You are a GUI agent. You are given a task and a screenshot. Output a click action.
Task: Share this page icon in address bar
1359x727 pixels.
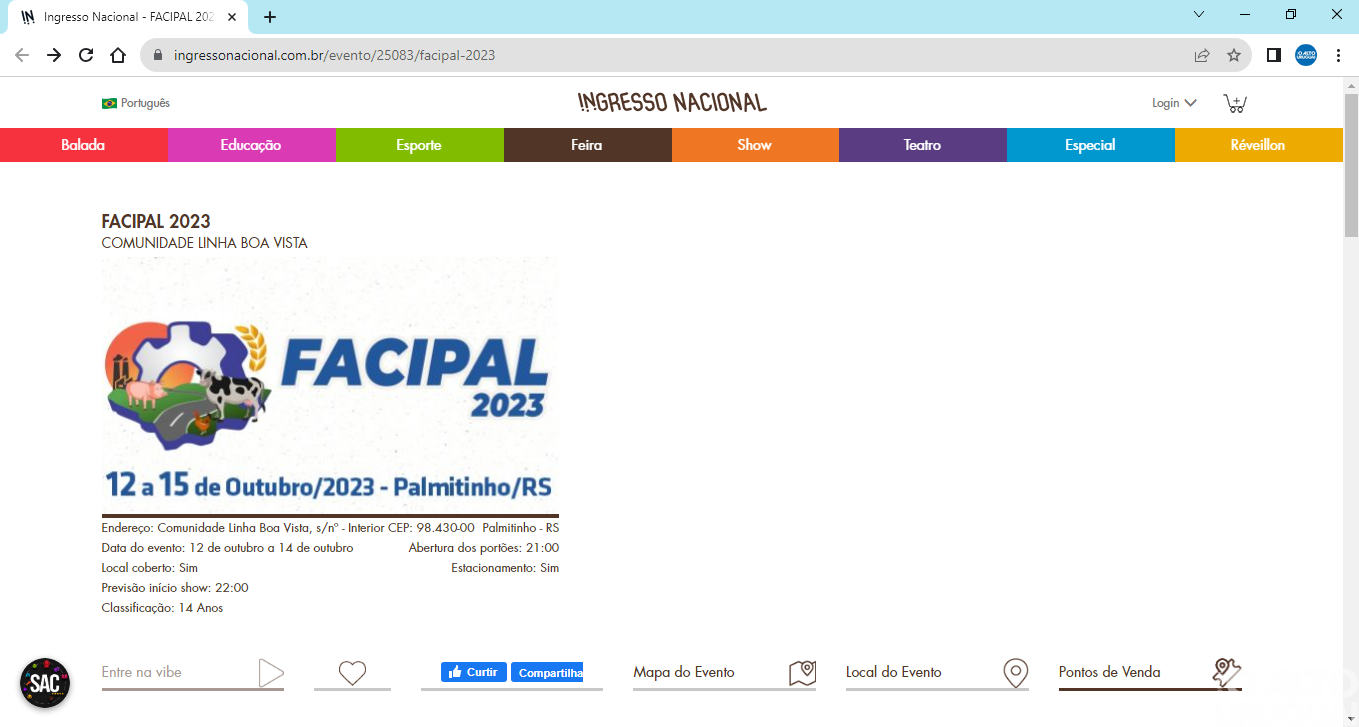coord(1202,55)
